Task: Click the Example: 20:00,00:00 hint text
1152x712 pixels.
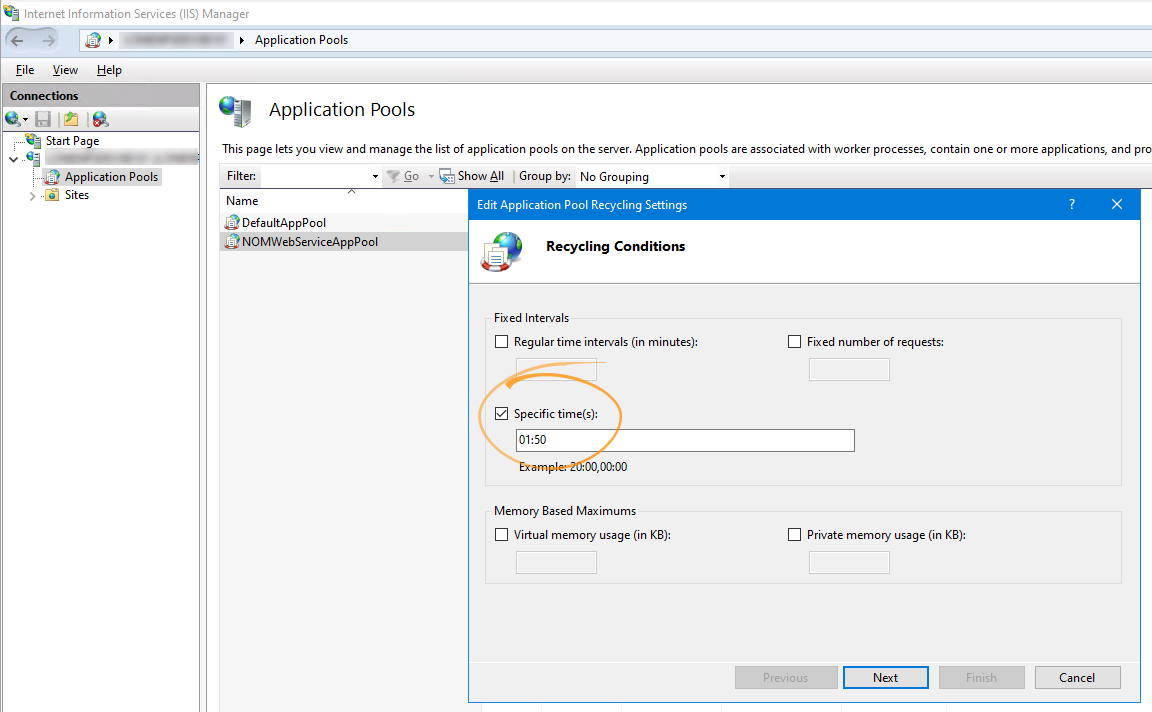Action: pyautogui.click(x=573, y=467)
